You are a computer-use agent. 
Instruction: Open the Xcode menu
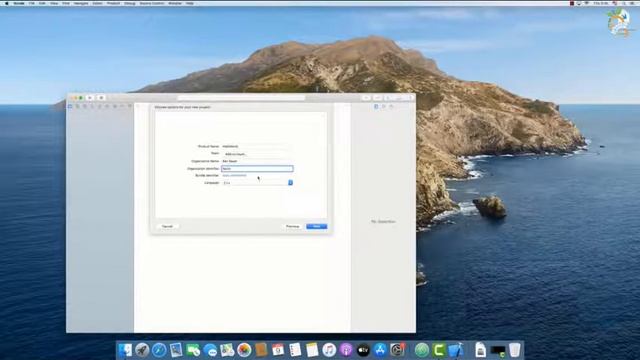coord(19,3)
